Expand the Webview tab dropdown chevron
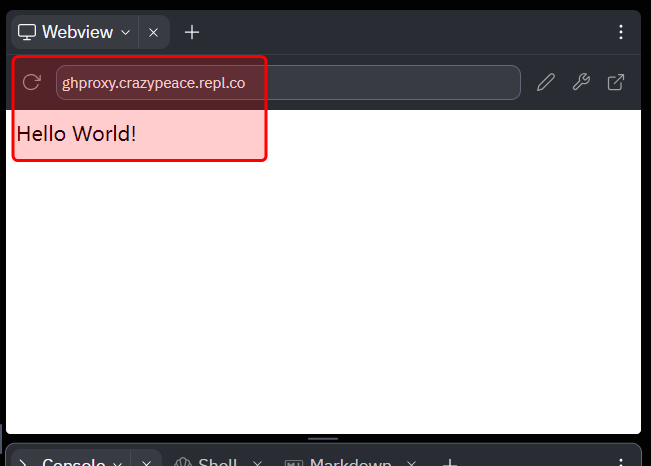 click(125, 32)
